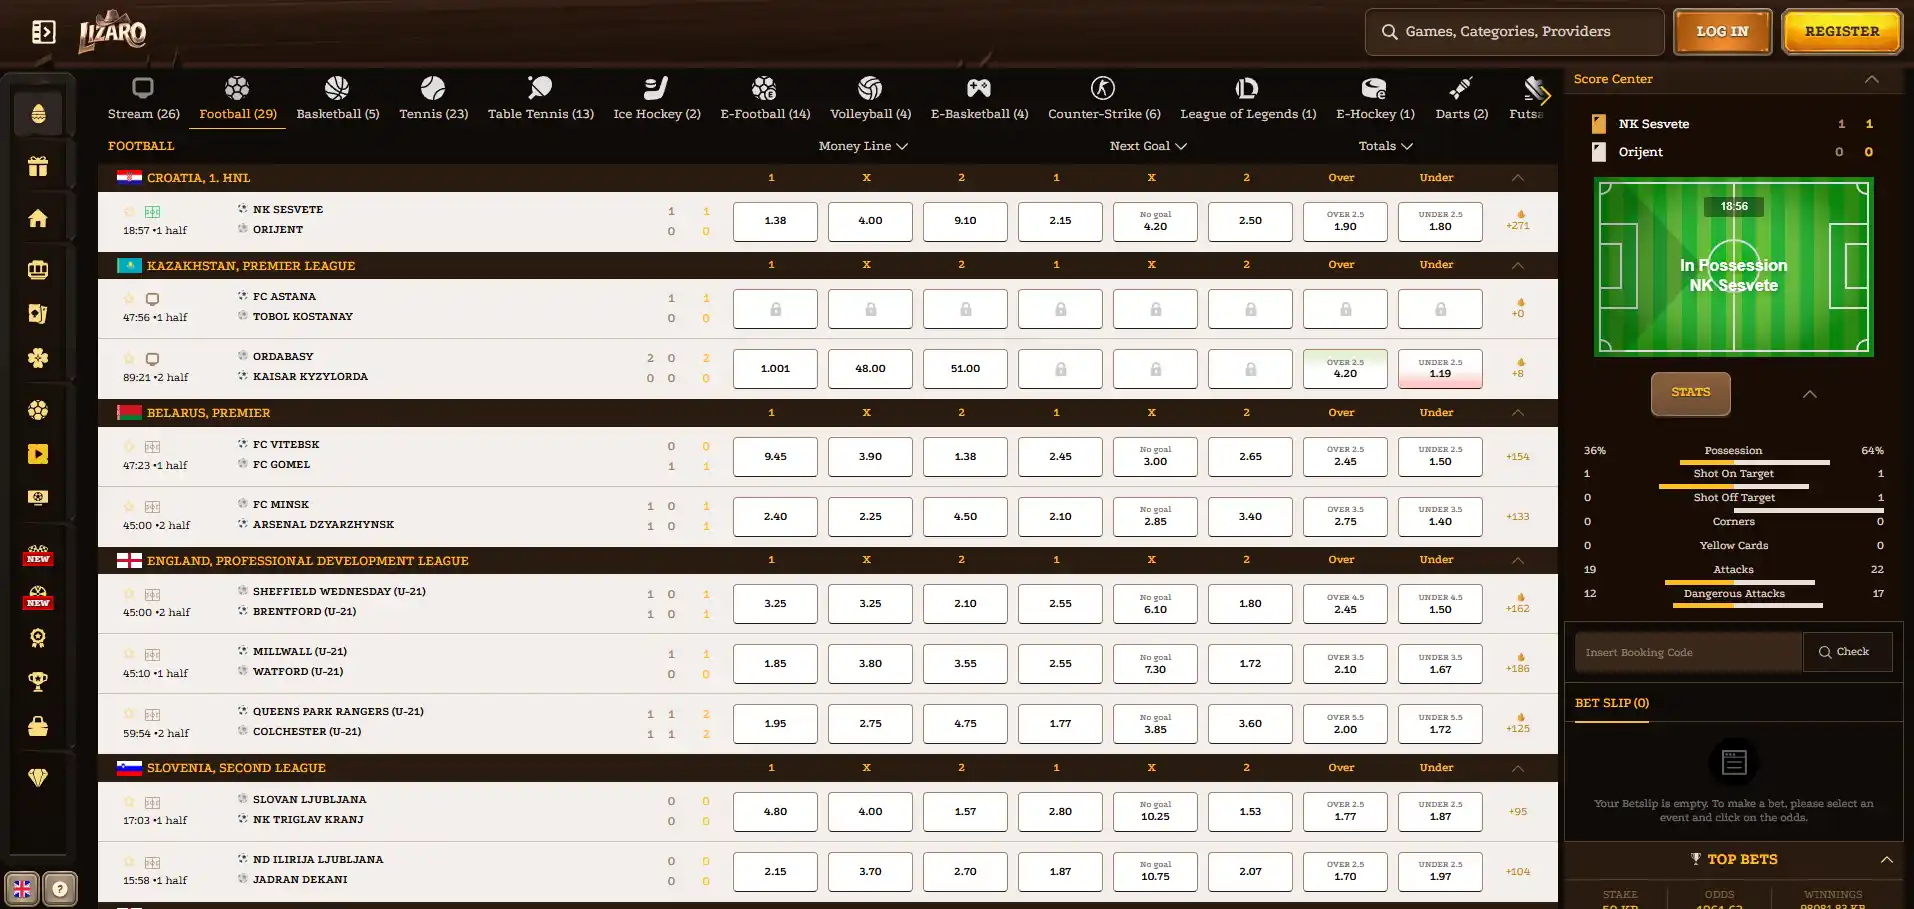1914x909 pixels.
Task: Open the slot machine icon in sidebar
Action: coord(38,270)
